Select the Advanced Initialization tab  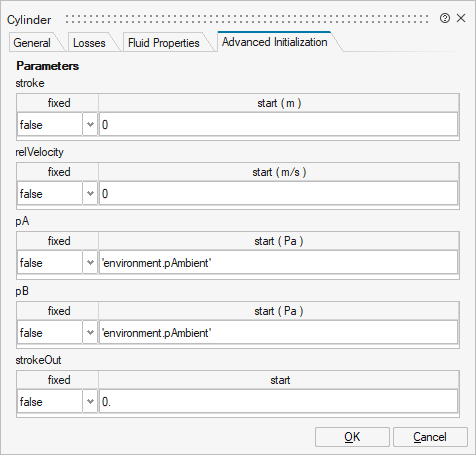click(275, 42)
